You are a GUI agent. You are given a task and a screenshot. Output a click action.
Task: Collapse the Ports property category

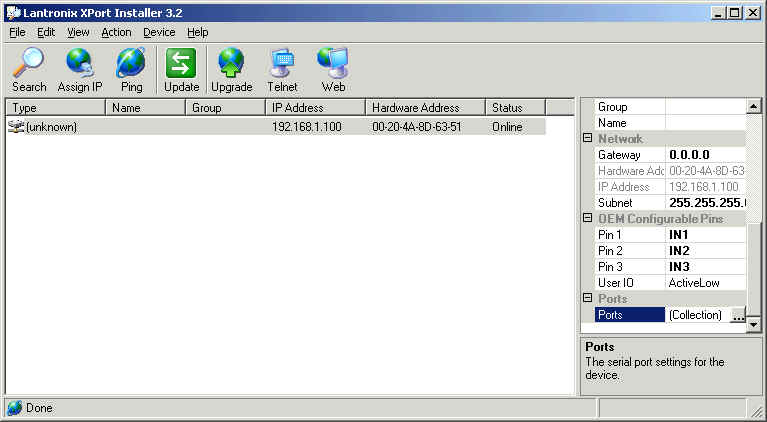588,298
